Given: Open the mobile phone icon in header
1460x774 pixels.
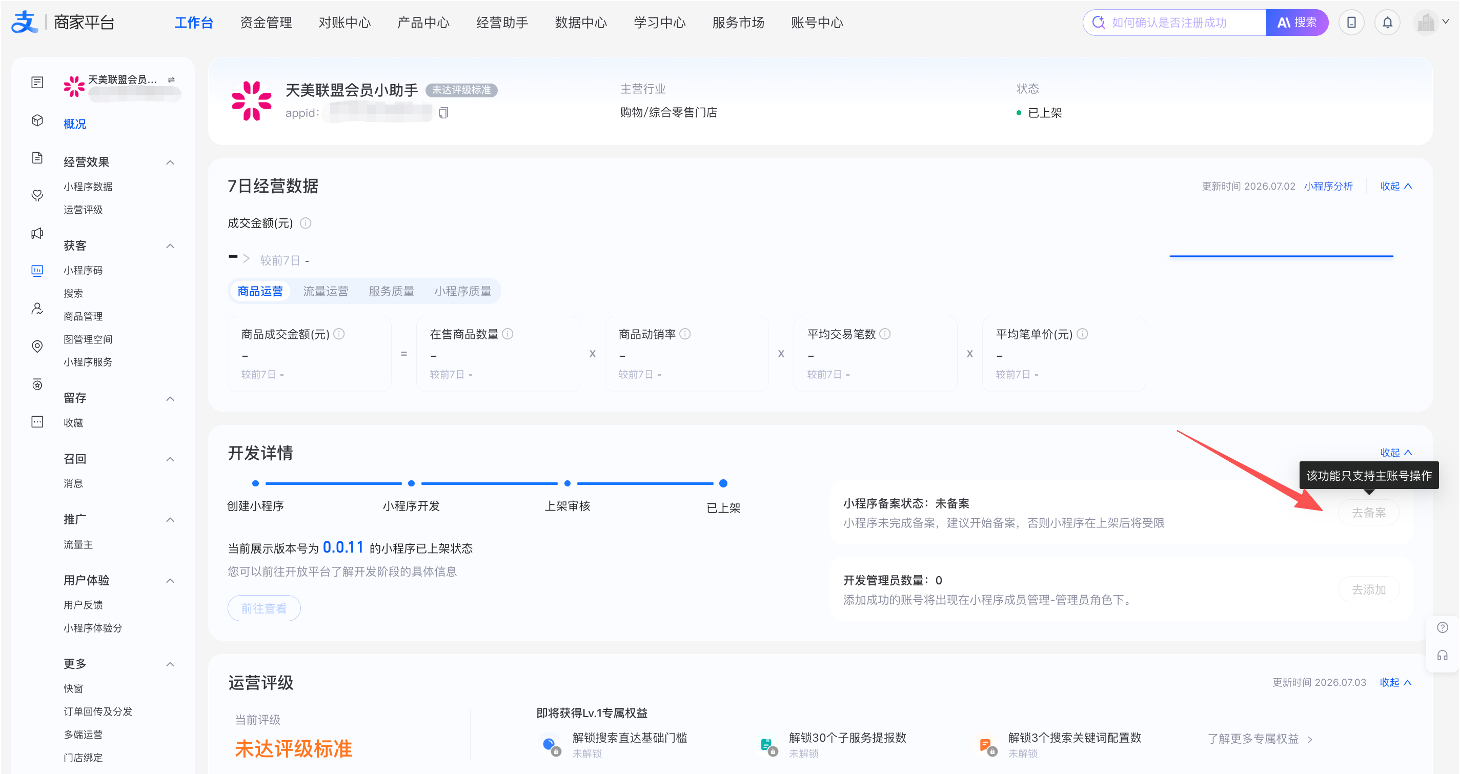Looking at the screenshot, I should click(x=1352, y=22).
